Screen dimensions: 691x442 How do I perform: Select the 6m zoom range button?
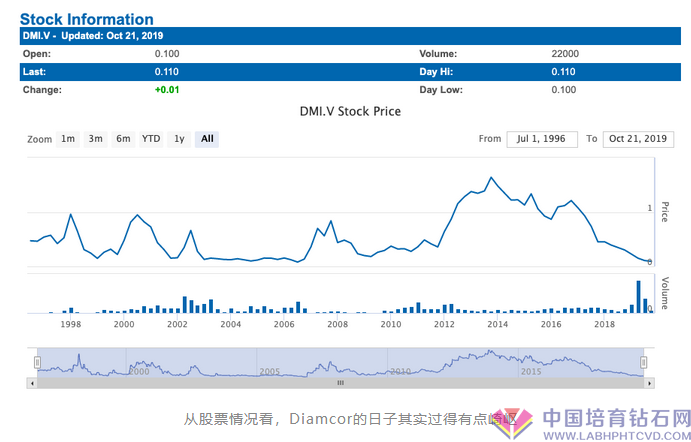[x=123, y=139]
